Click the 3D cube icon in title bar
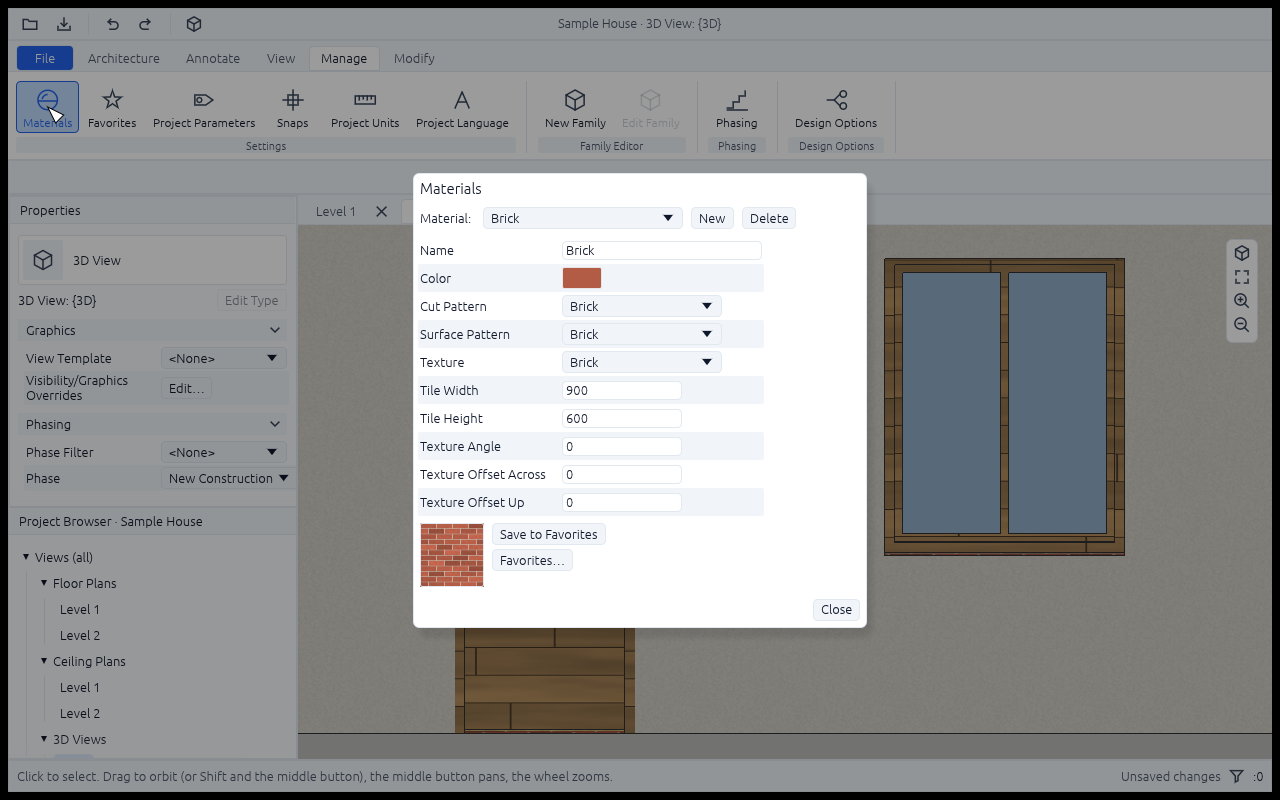The image size is (1280, 800). (194, 24)
